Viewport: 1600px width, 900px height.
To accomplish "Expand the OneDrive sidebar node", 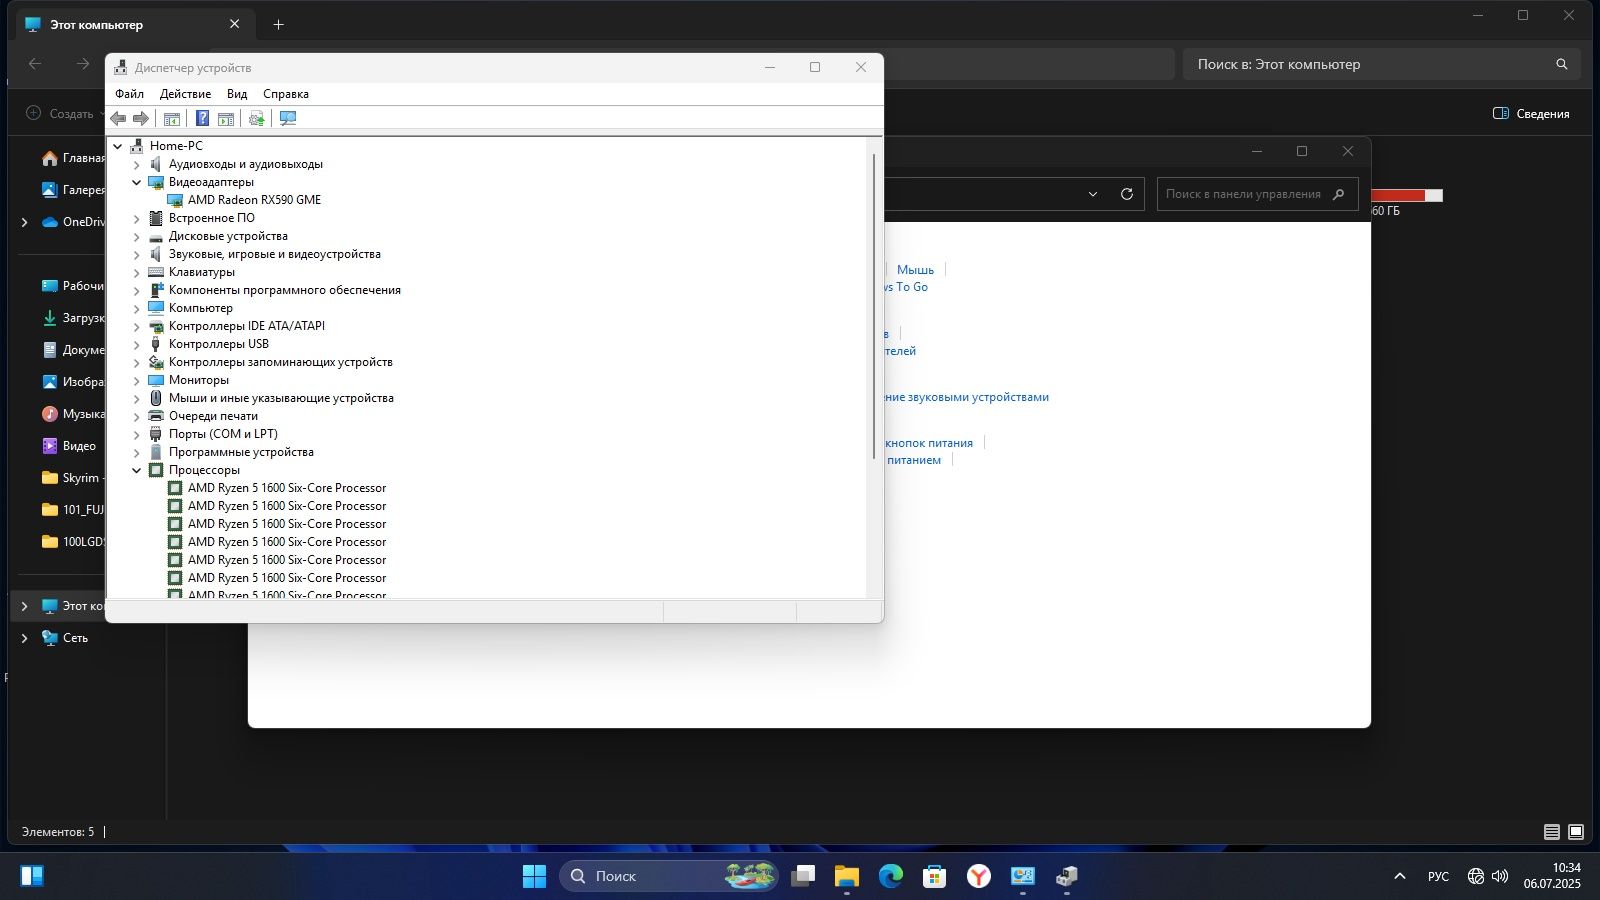I will click(24, 222).
